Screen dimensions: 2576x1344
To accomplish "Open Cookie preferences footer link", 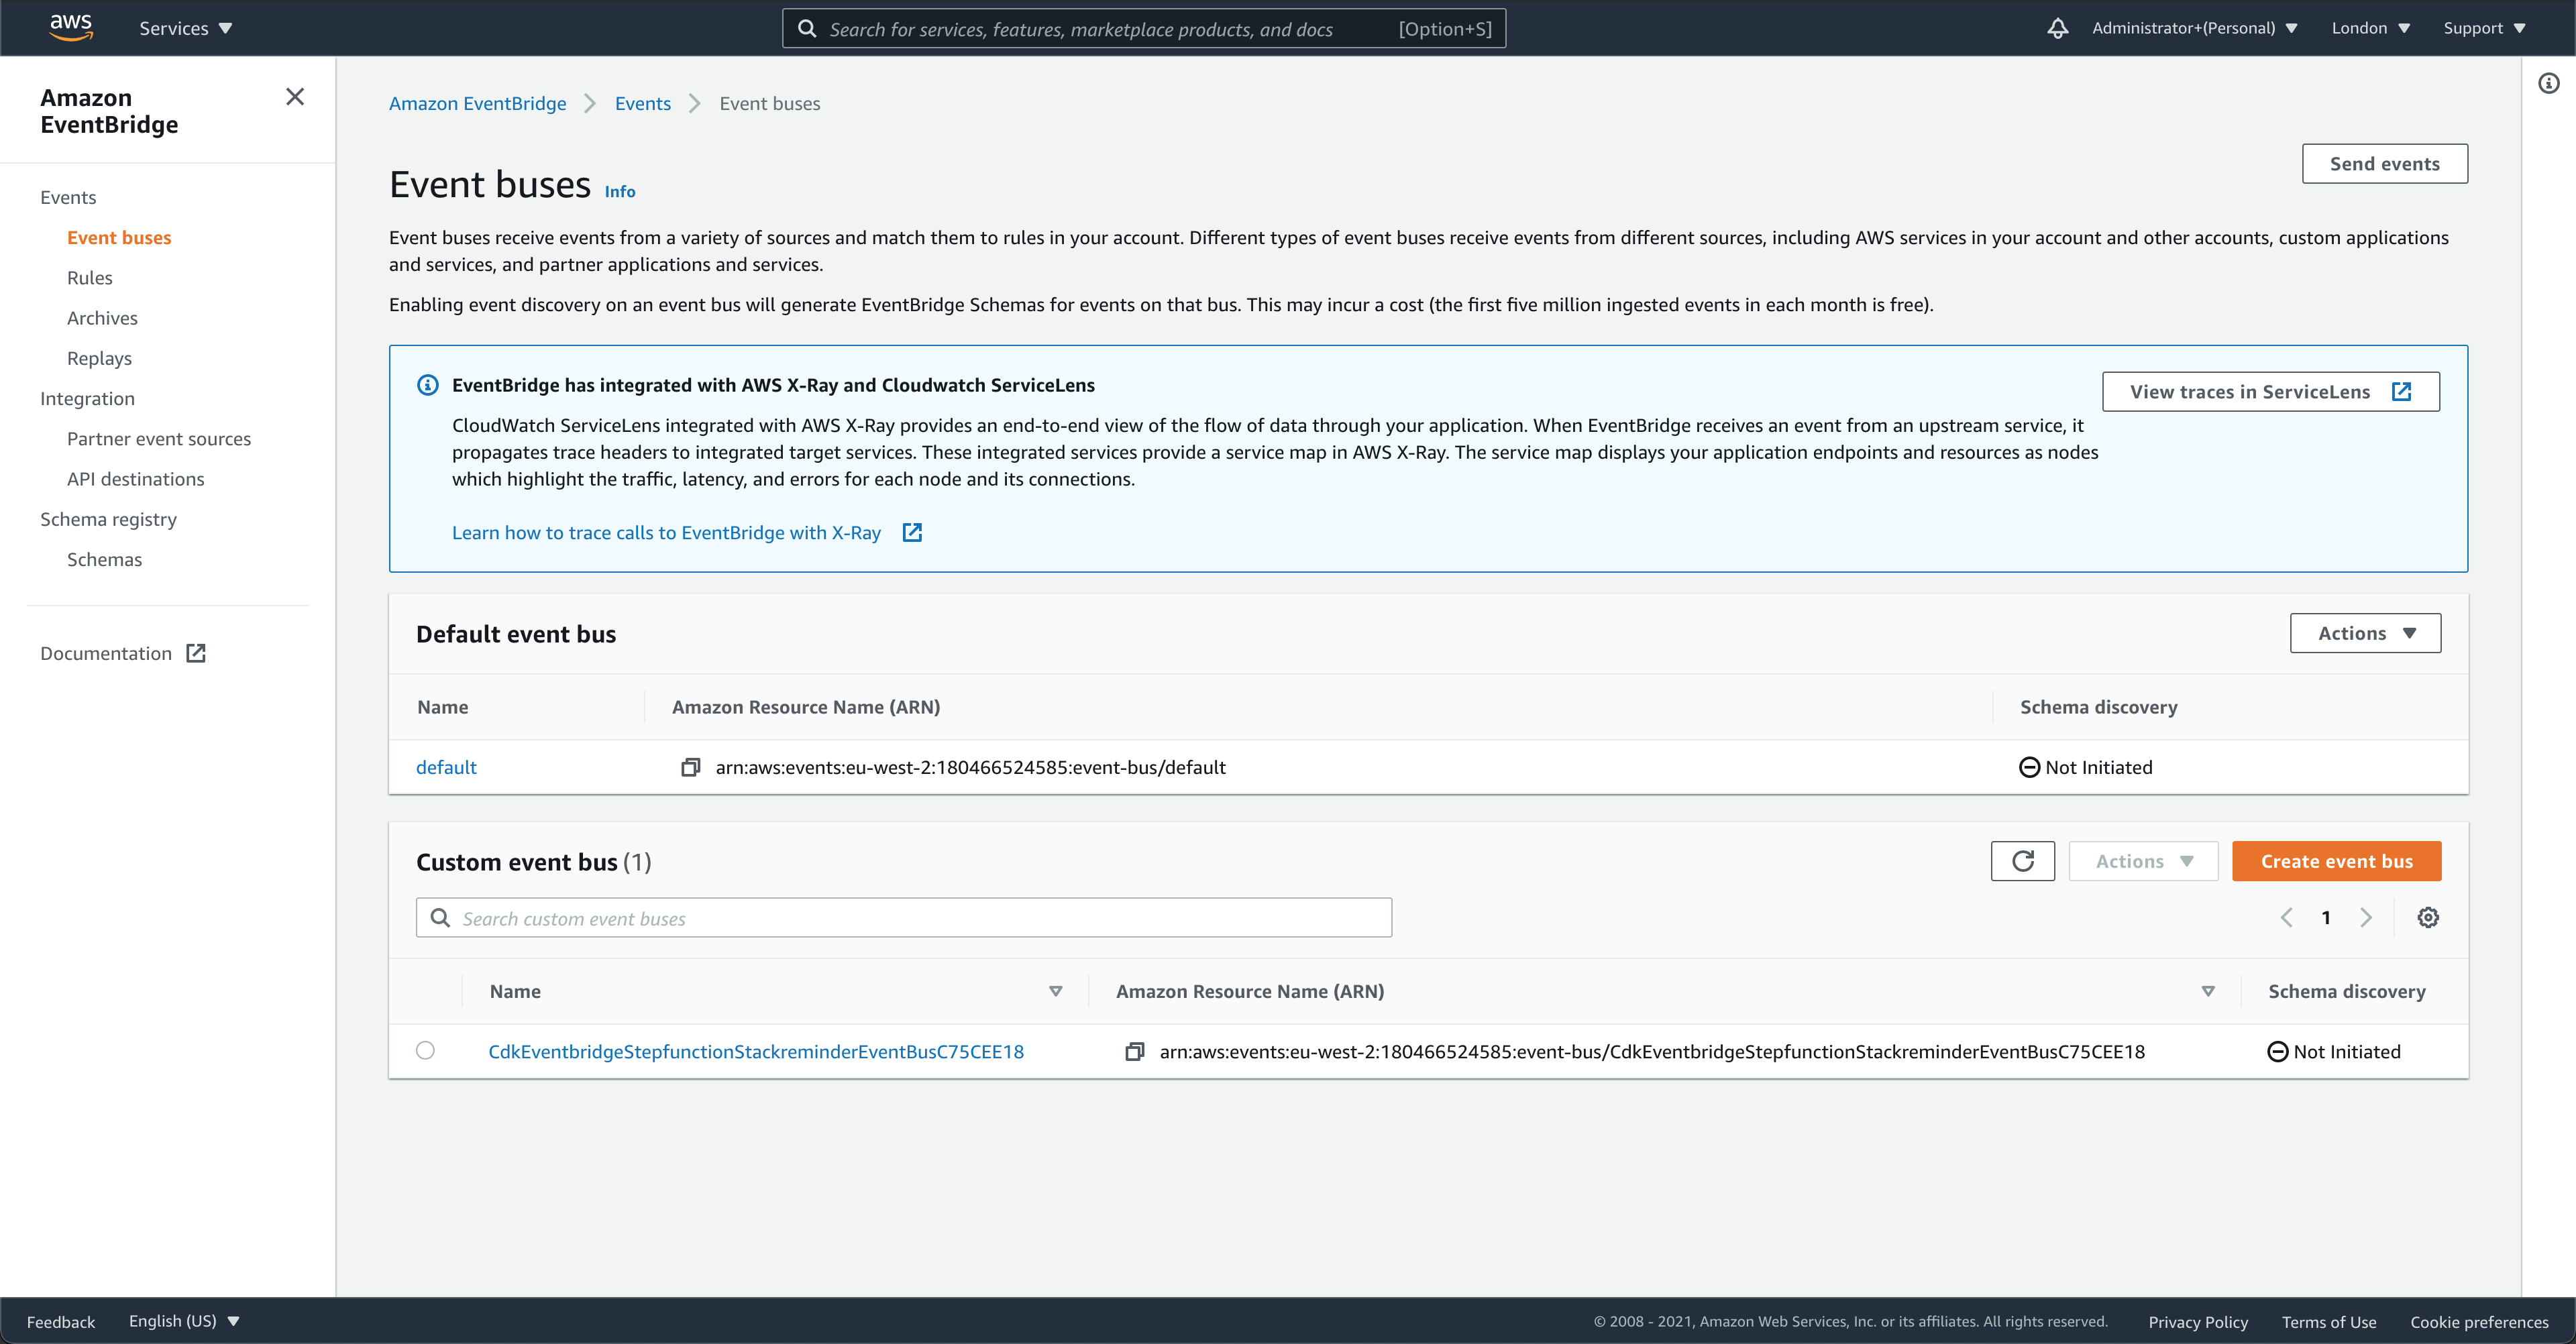I will click(x=2479, y=1321).
